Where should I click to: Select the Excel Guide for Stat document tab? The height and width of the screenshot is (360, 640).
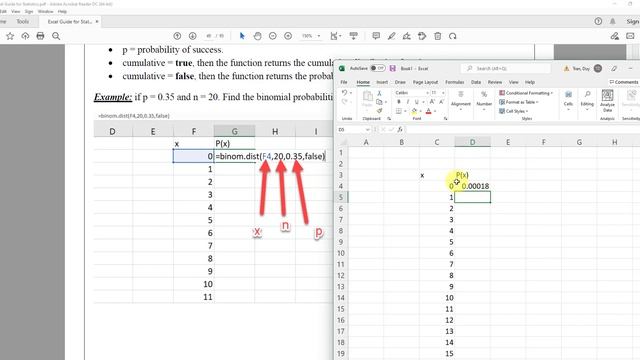(69, 22)
